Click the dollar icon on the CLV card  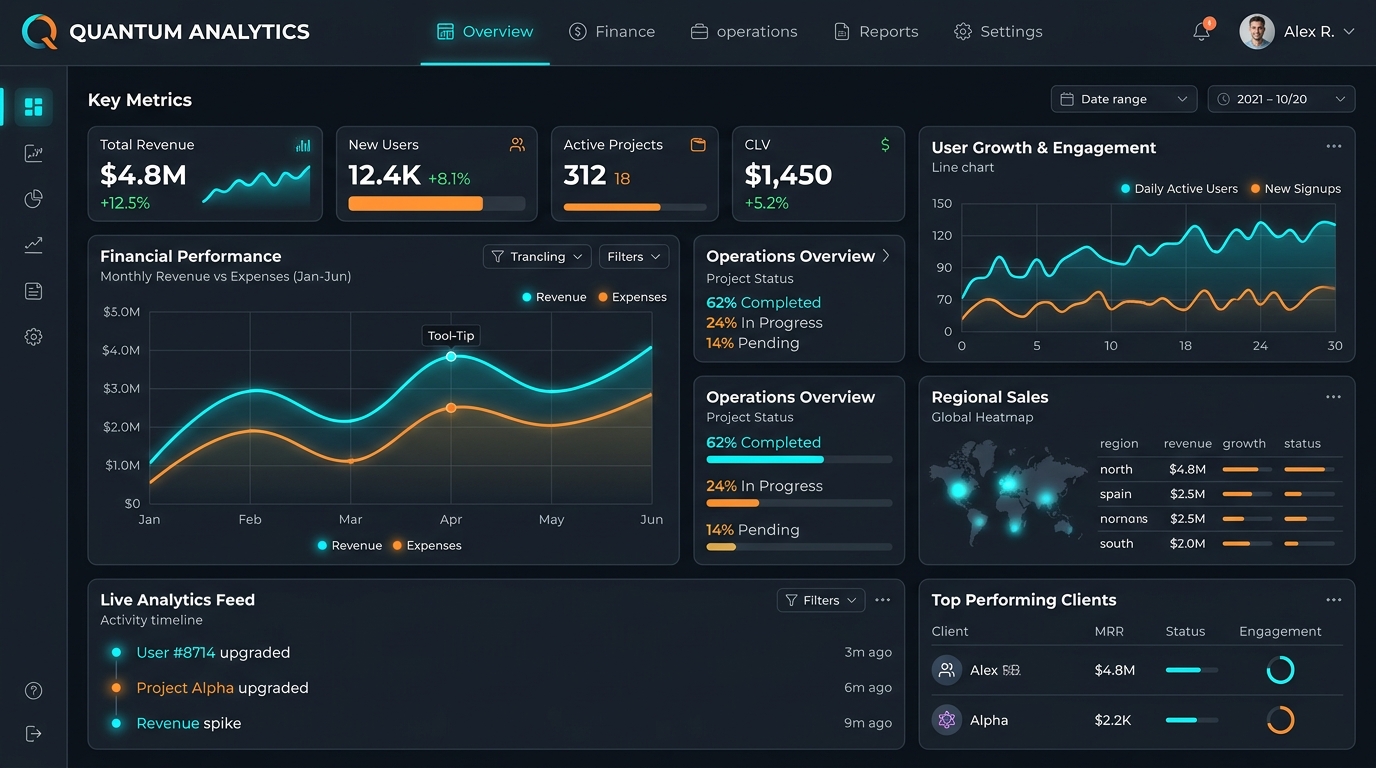885,145
